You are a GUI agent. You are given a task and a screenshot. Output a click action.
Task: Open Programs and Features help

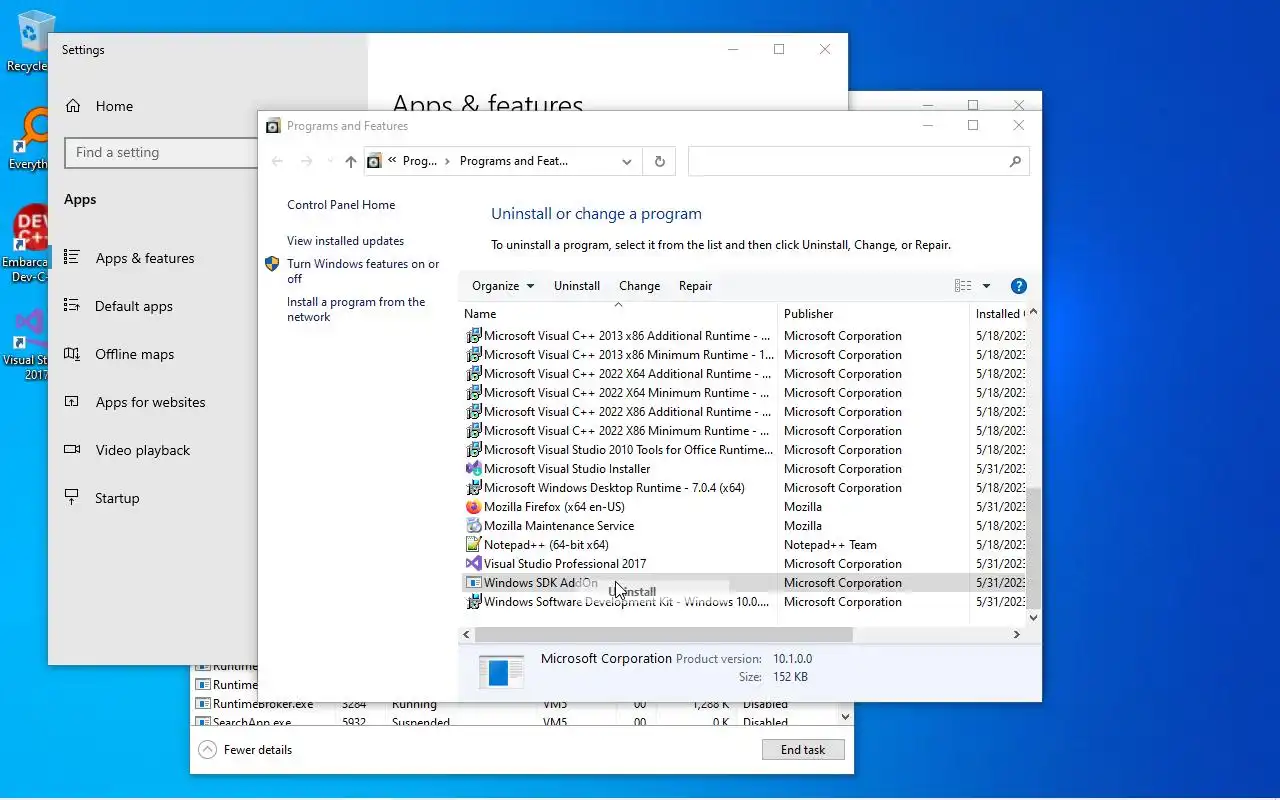[1019, 286]
